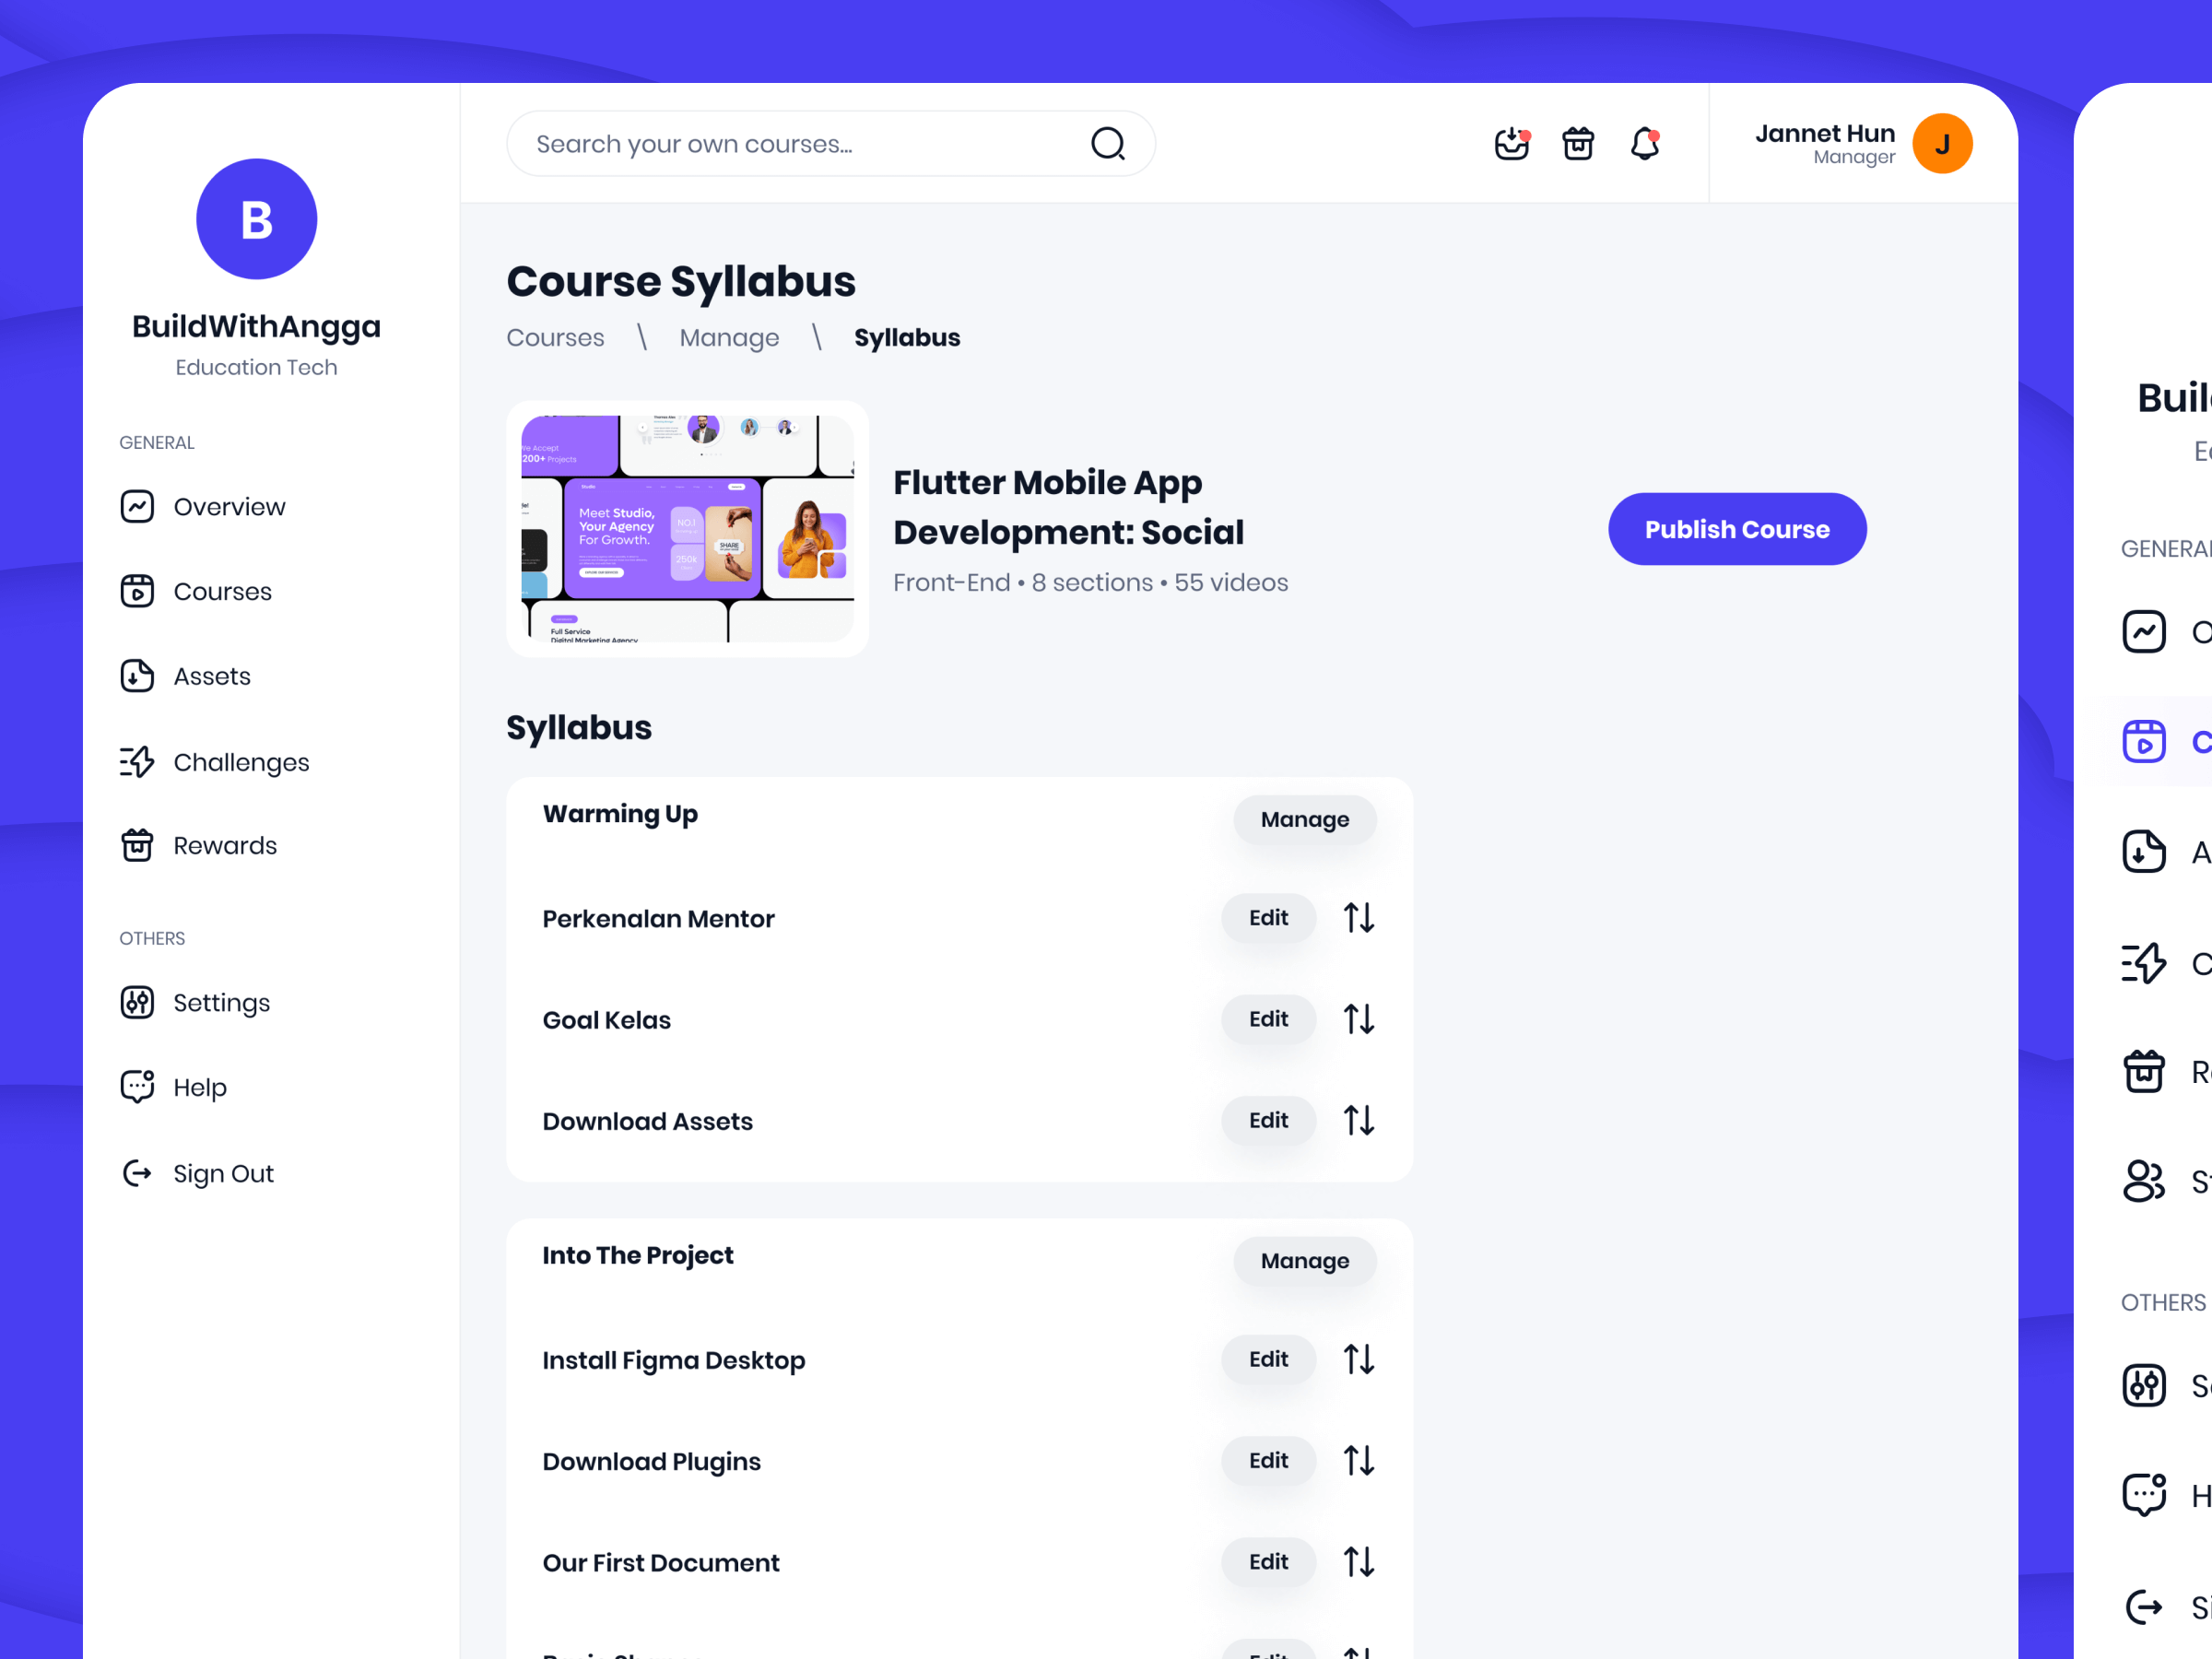The width and height of the screenshot is (2212, 1659).
Task: Reorder Download Assets using its sort arrows
Action: click(1359, 1120)
